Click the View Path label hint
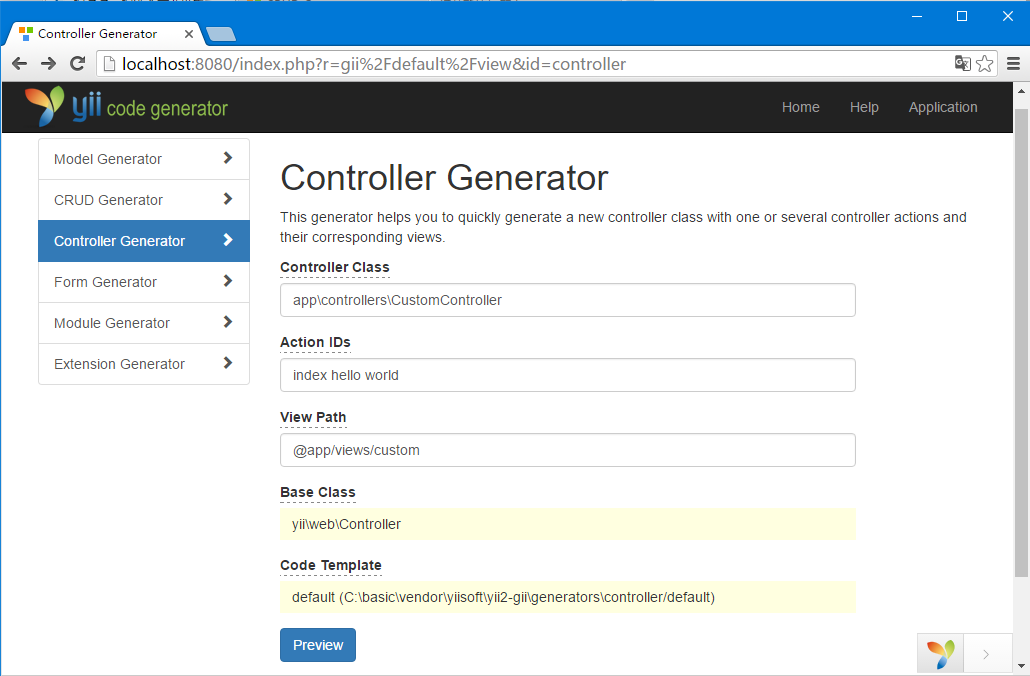Image resolution: width=1030 pixels, height=676 pixels. 313,417
